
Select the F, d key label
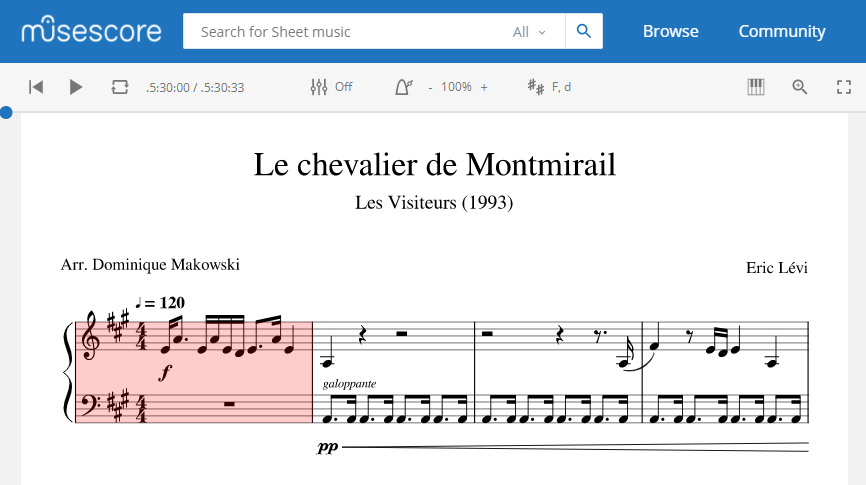click(561, 87)
